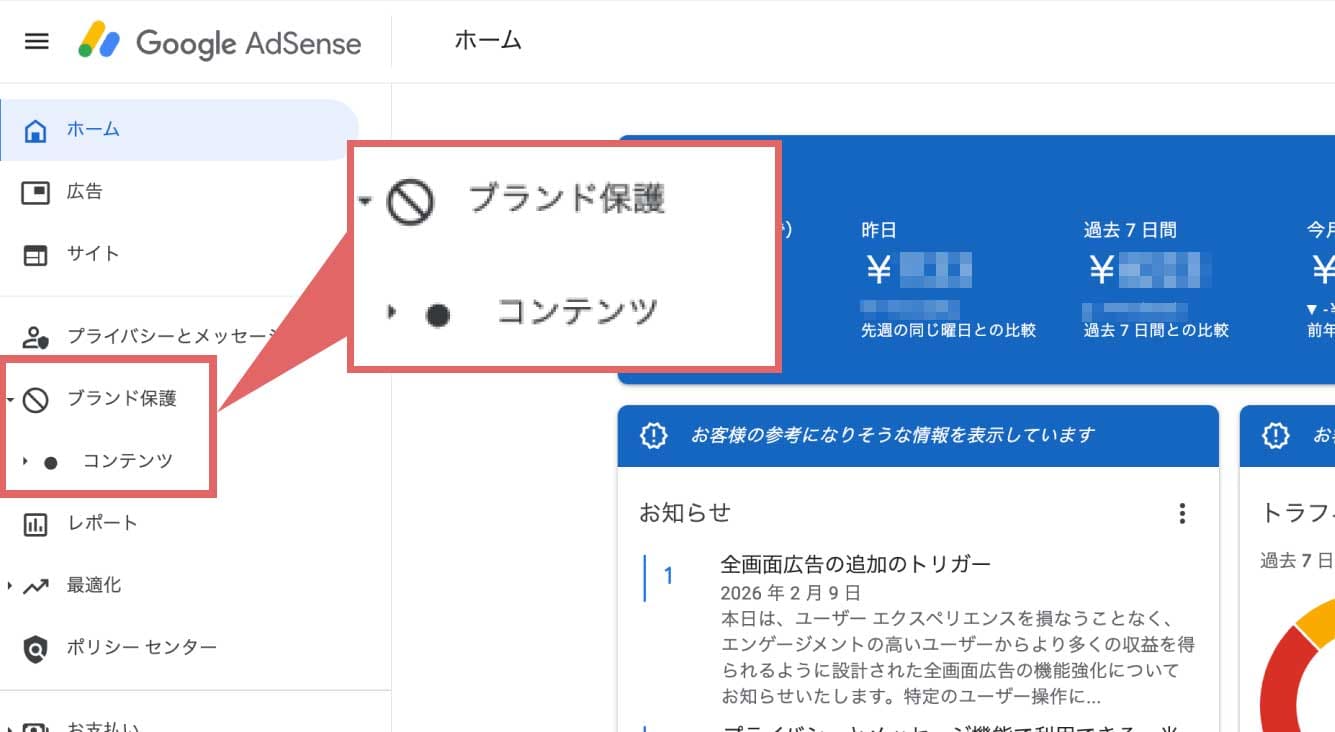Open the ポリシー センター menu item

(142, 648)
